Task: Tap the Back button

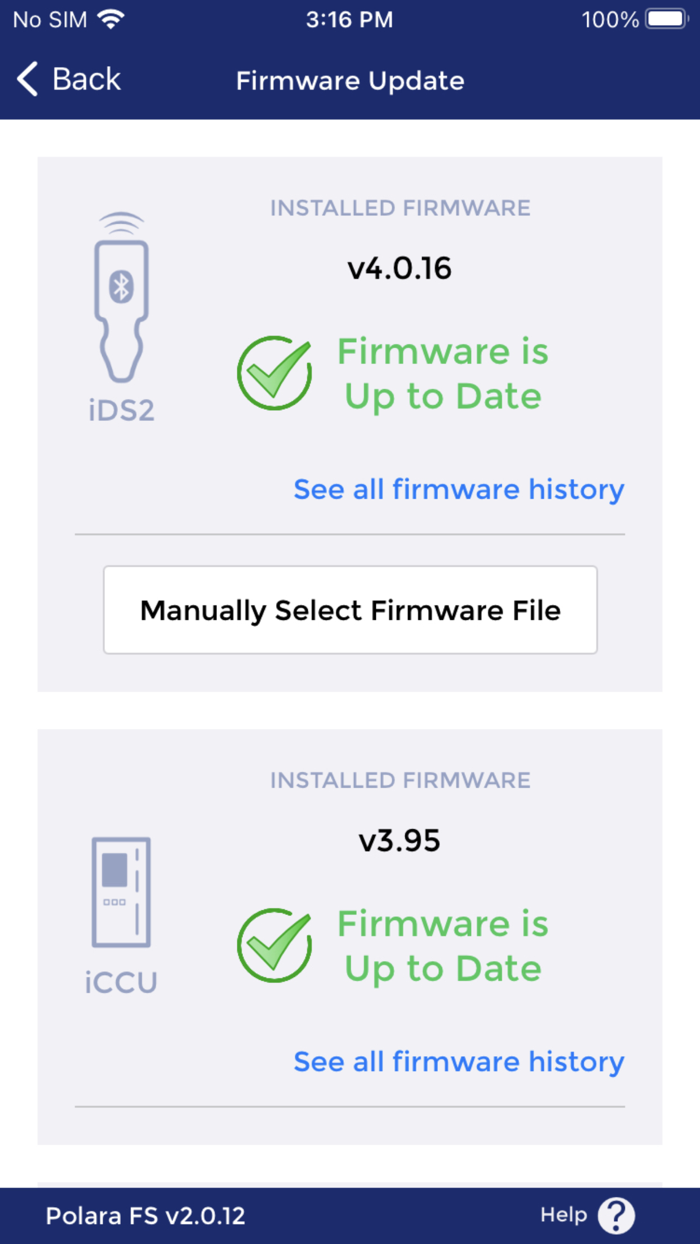Action: (x=67, y=80)
